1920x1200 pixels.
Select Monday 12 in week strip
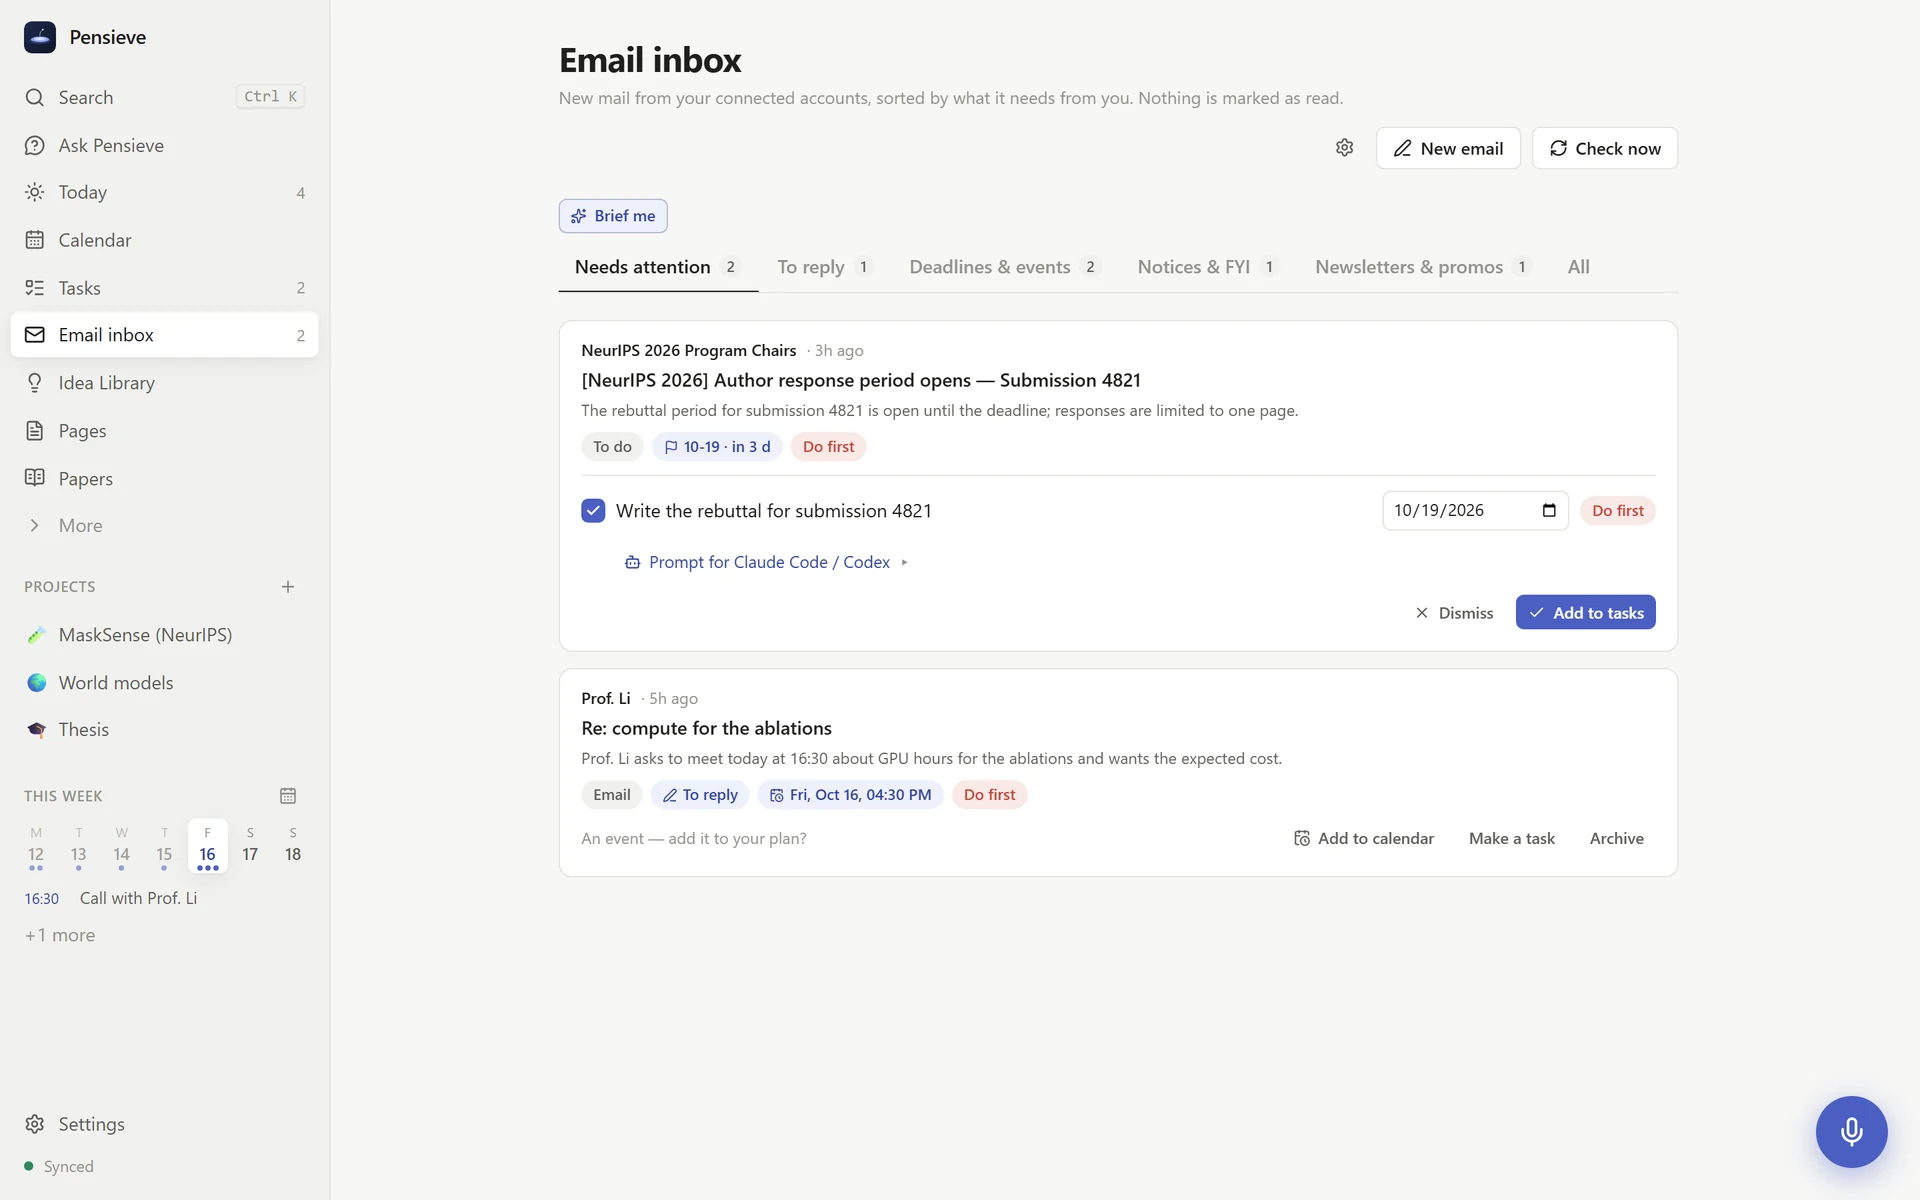[36, 847]
